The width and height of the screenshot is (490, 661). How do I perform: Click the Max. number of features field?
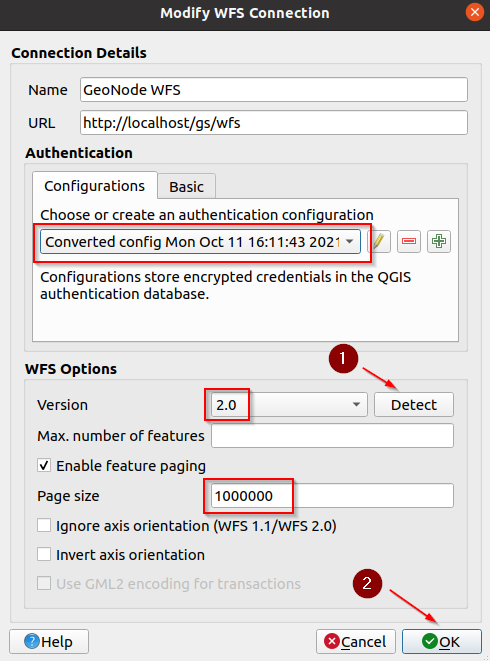332,435
